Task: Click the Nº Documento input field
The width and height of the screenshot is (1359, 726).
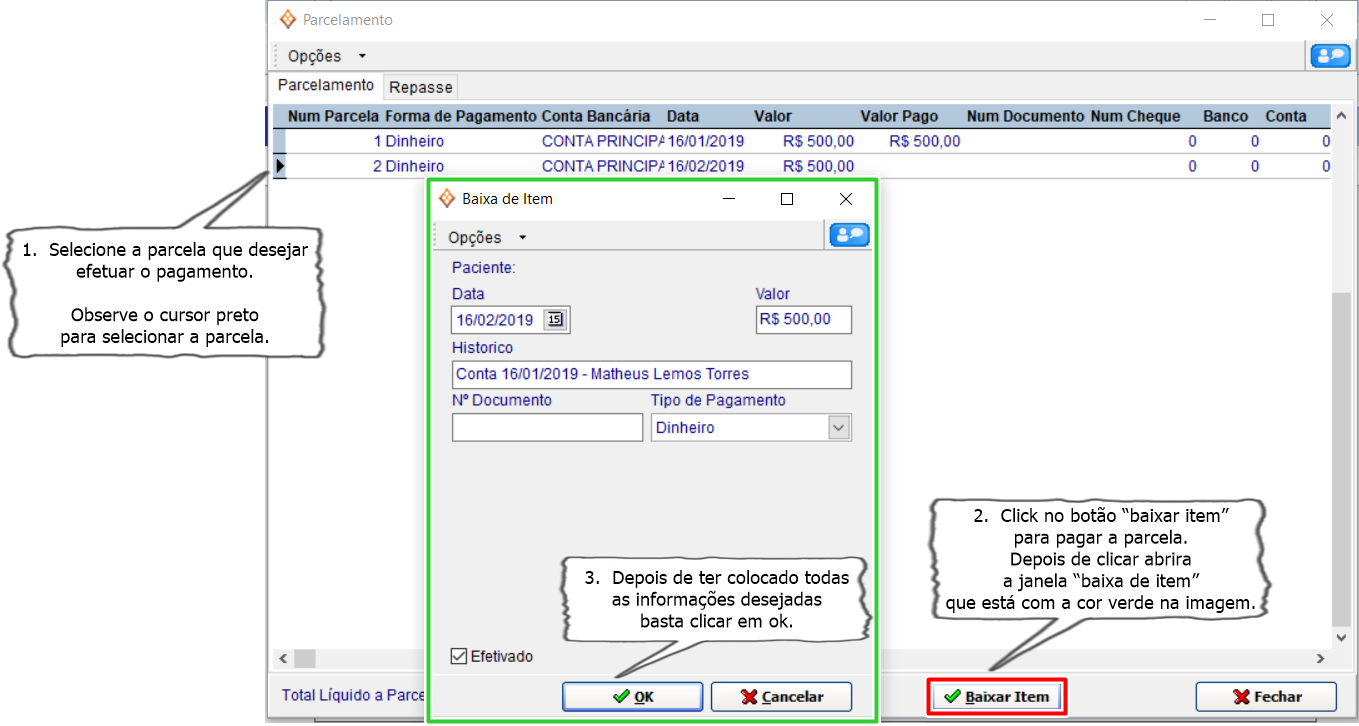Action: [547, 428]
